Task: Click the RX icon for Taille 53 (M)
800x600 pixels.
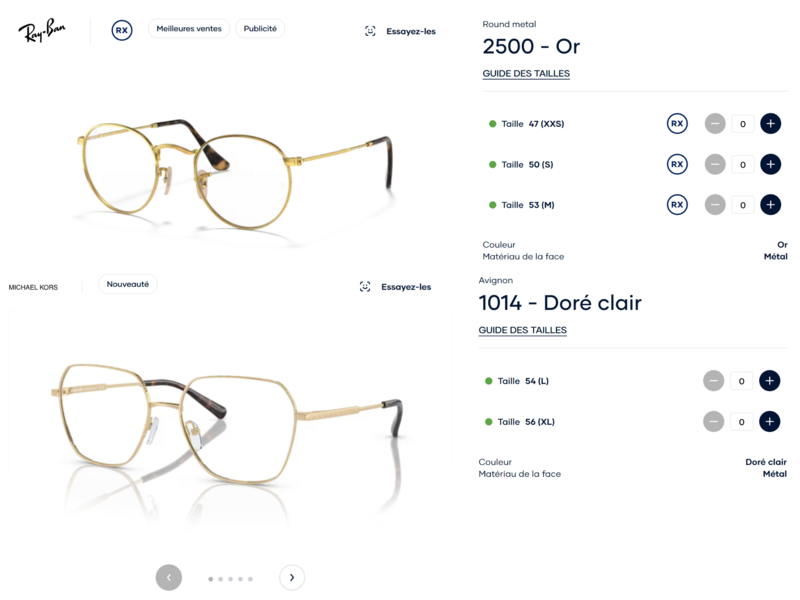Action: tap(677, 205)
